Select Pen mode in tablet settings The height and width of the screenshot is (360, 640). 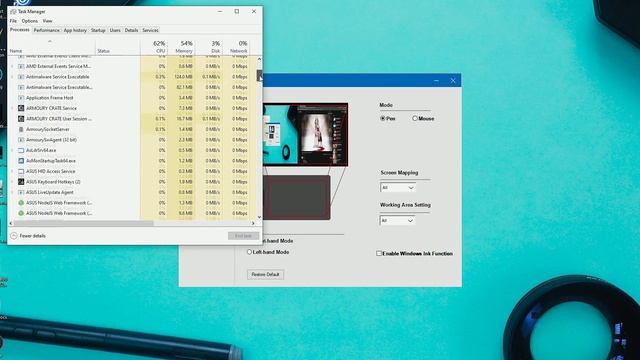pyautogui.click(x=383, y=118)
